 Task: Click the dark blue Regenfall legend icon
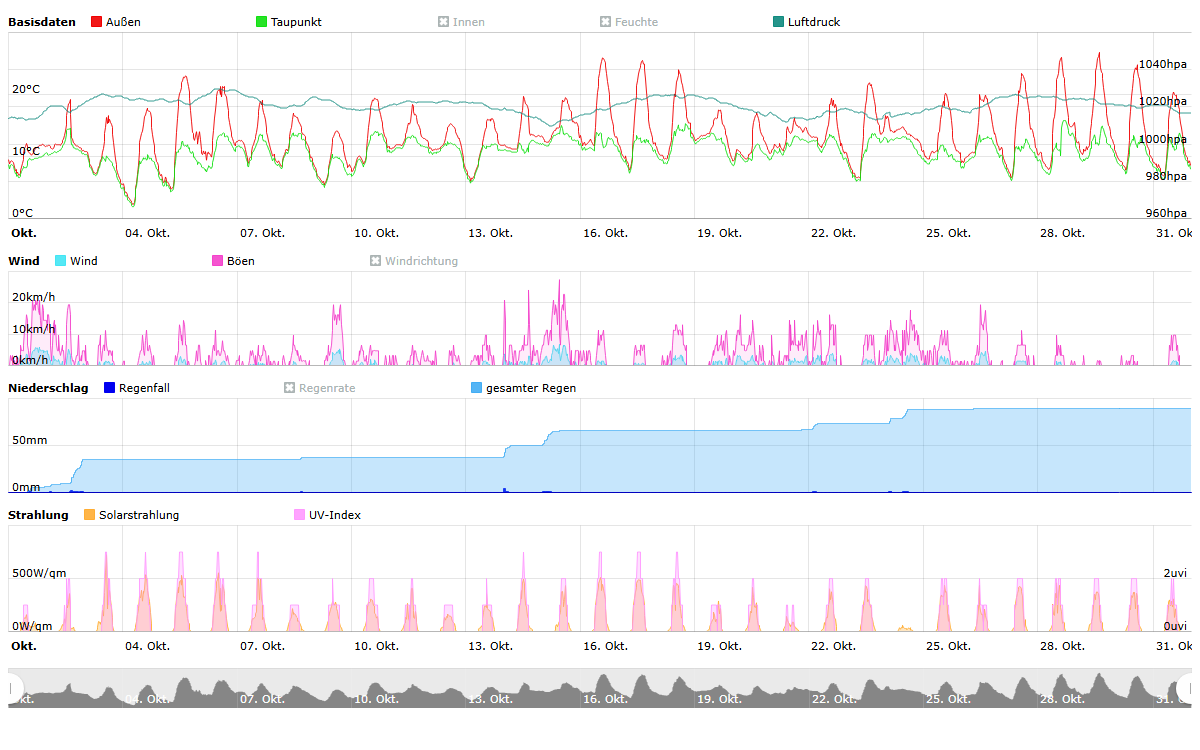[110, 388]
